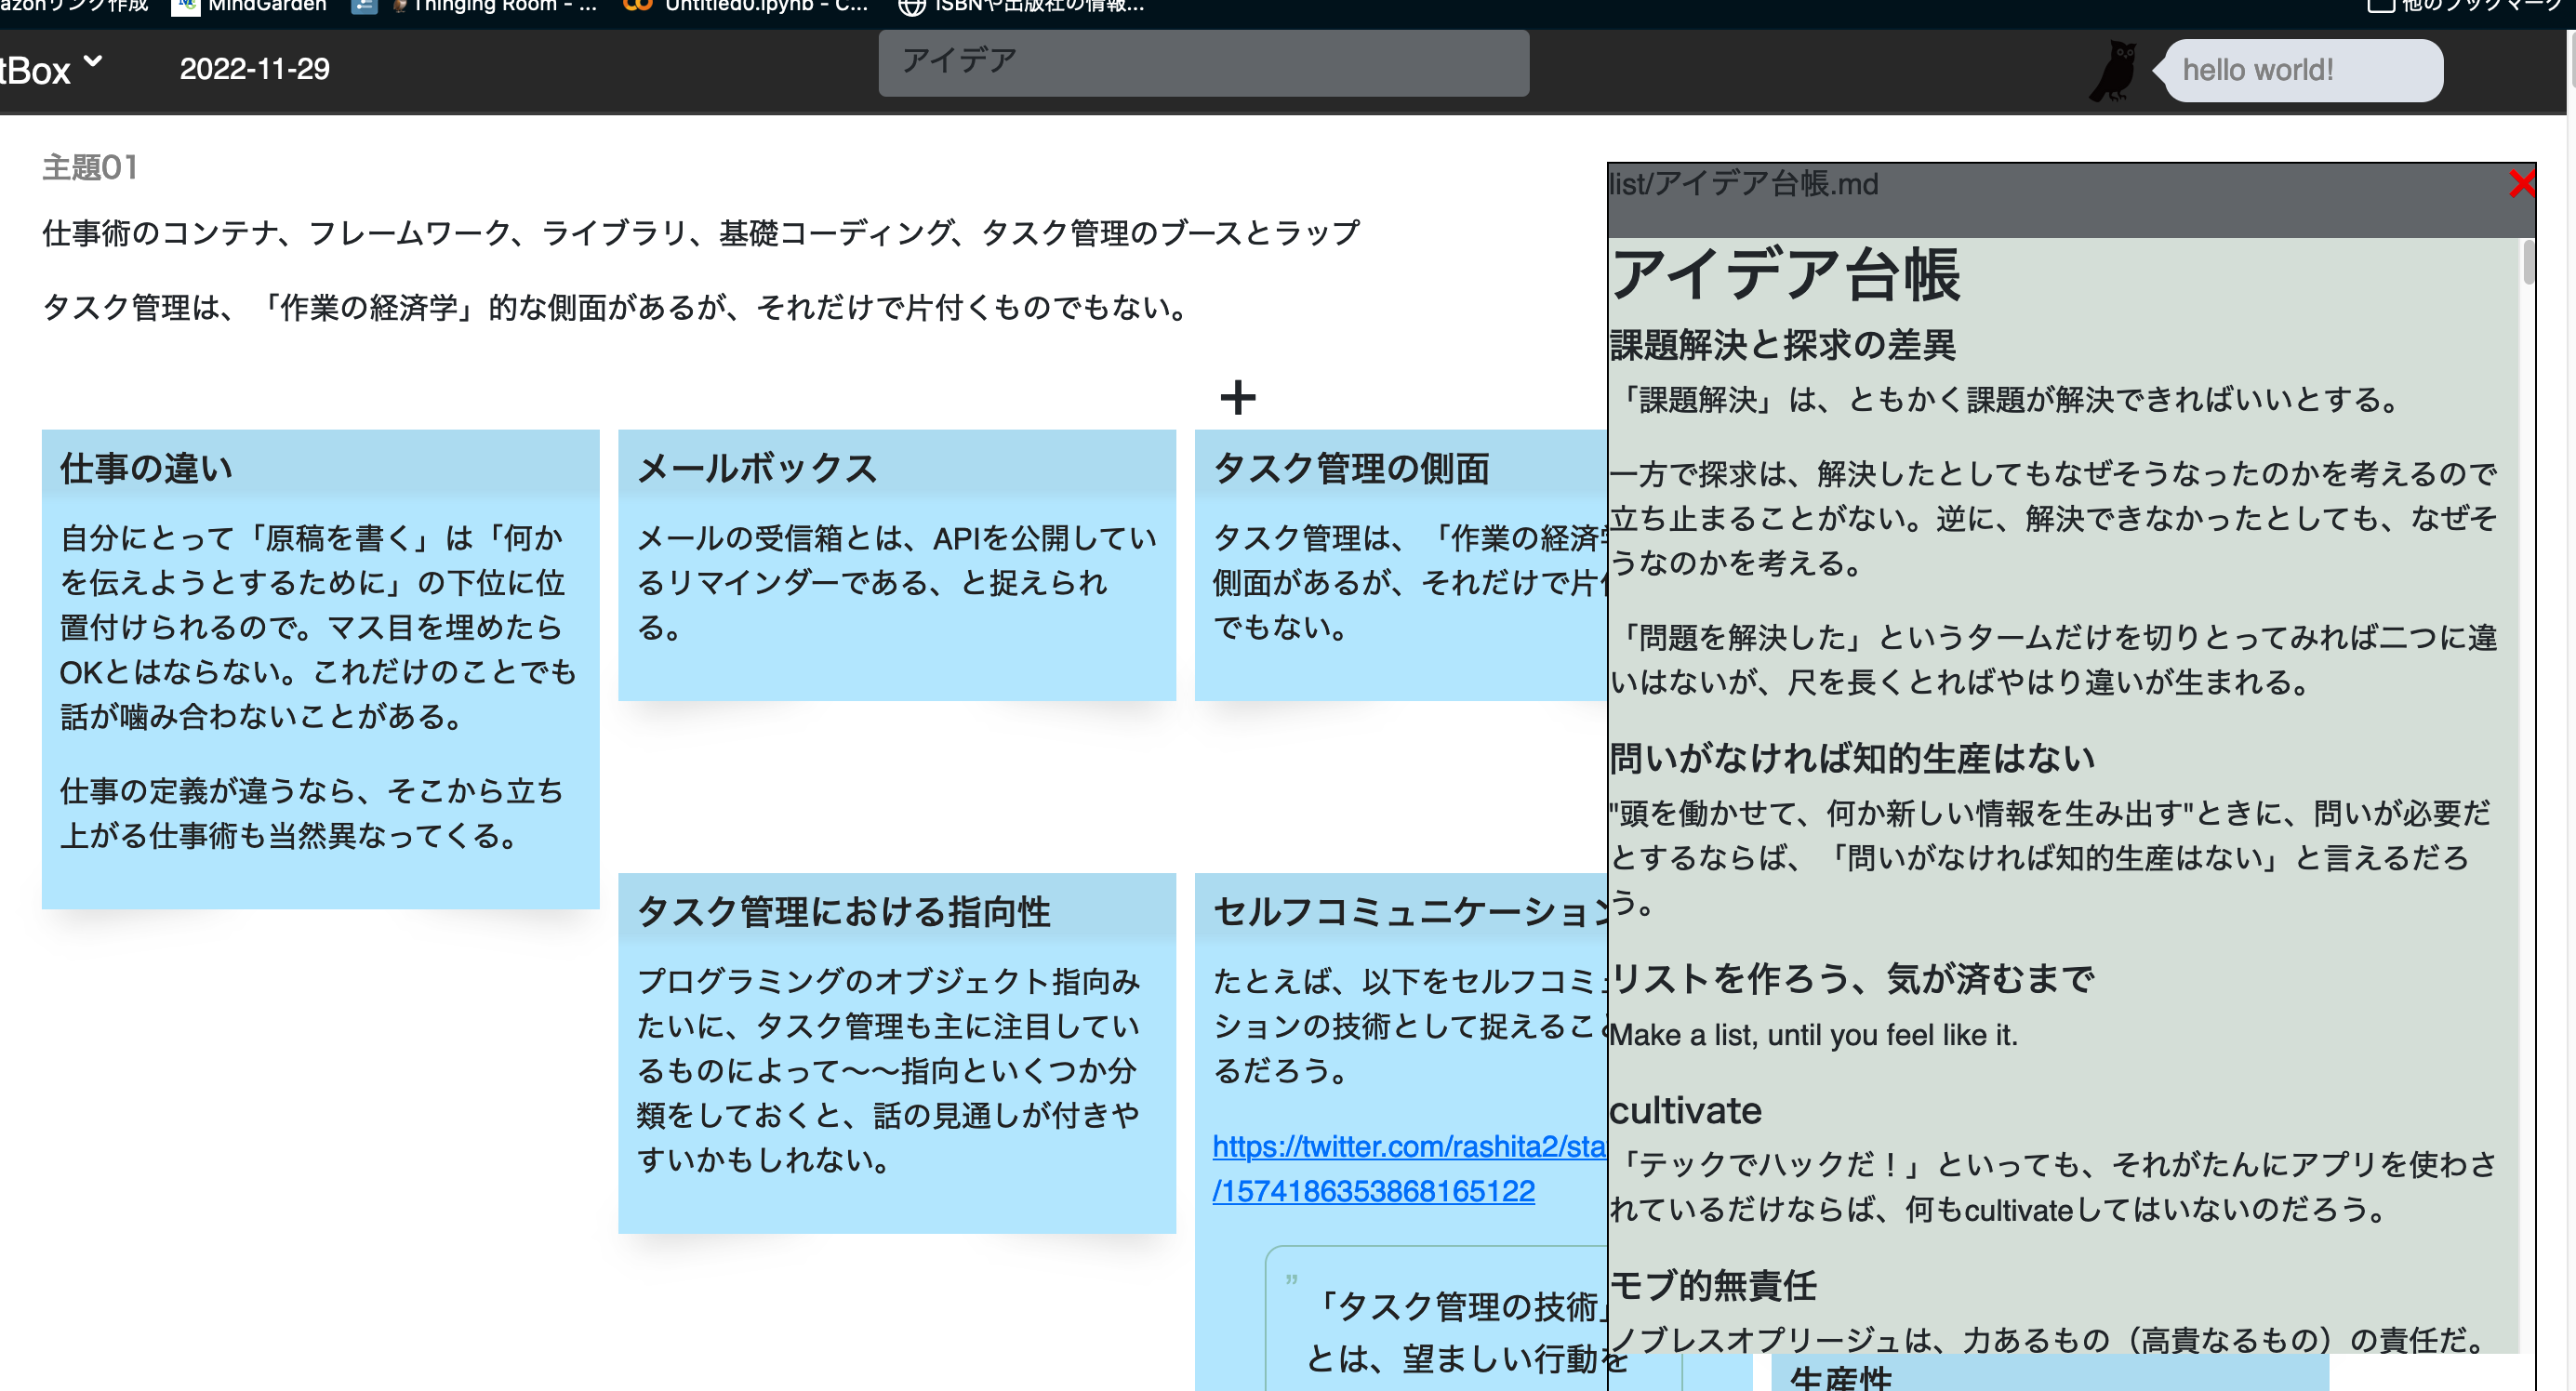The image size is (2576, 1391).
Task: Click the 主題01 heading text
Action: tap(90, 168)
